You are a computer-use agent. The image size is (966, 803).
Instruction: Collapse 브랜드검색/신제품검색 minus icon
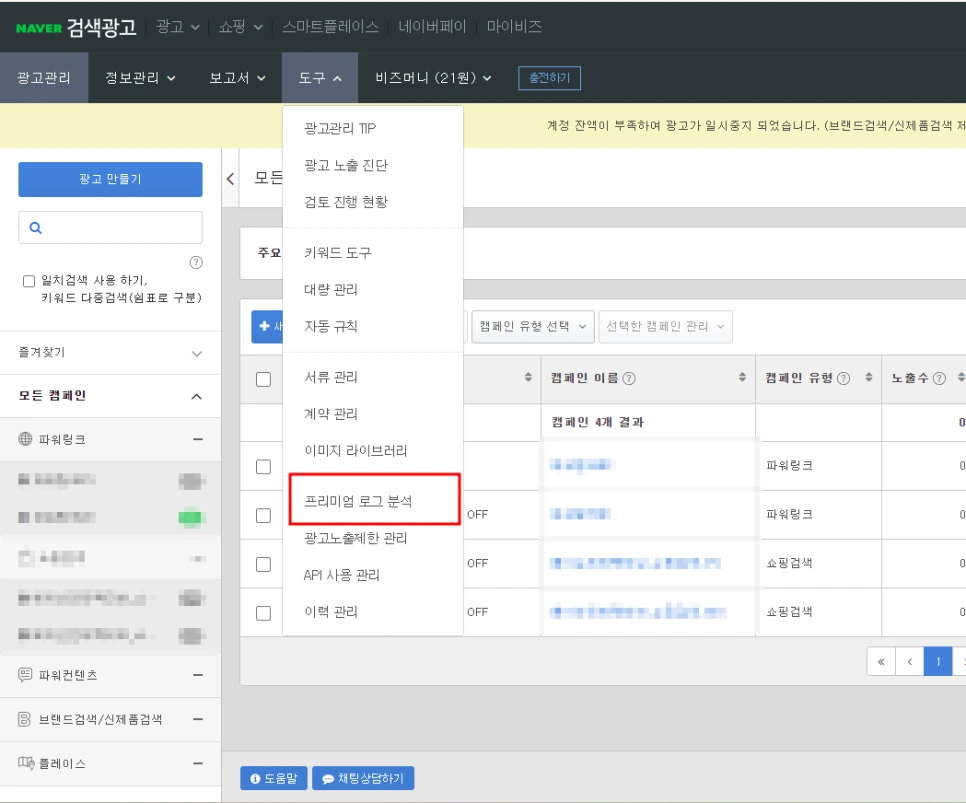(x=198, y=719)
